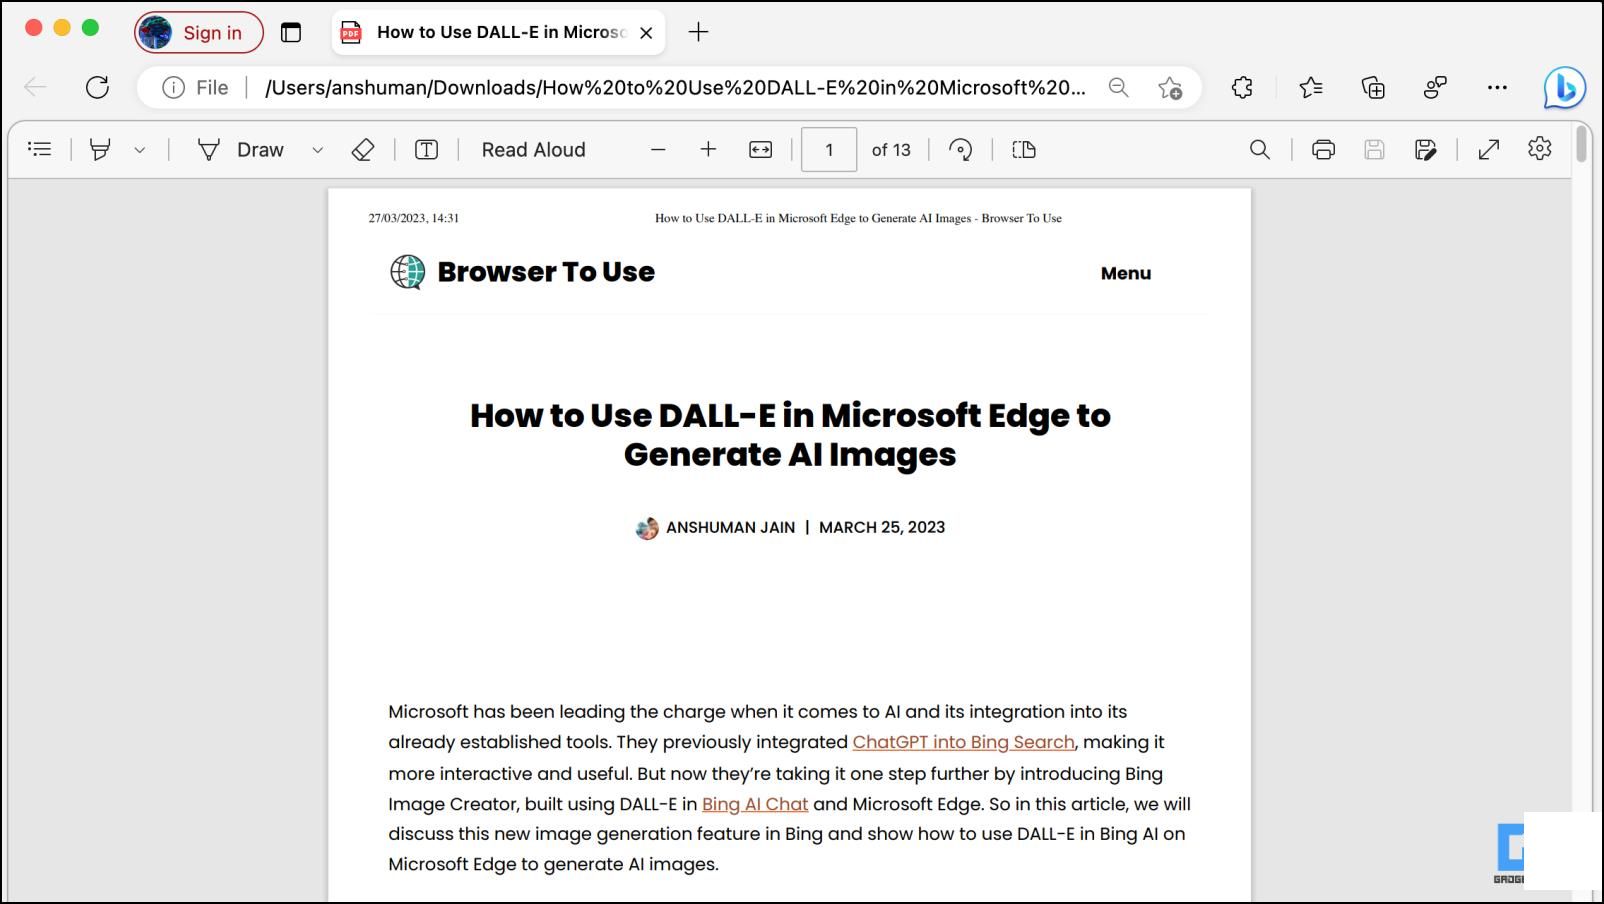This screenshot has height=904, width=1604.
Task: Click the 27/03/2023, 14:31 timestamp
Action: (414, 218)
